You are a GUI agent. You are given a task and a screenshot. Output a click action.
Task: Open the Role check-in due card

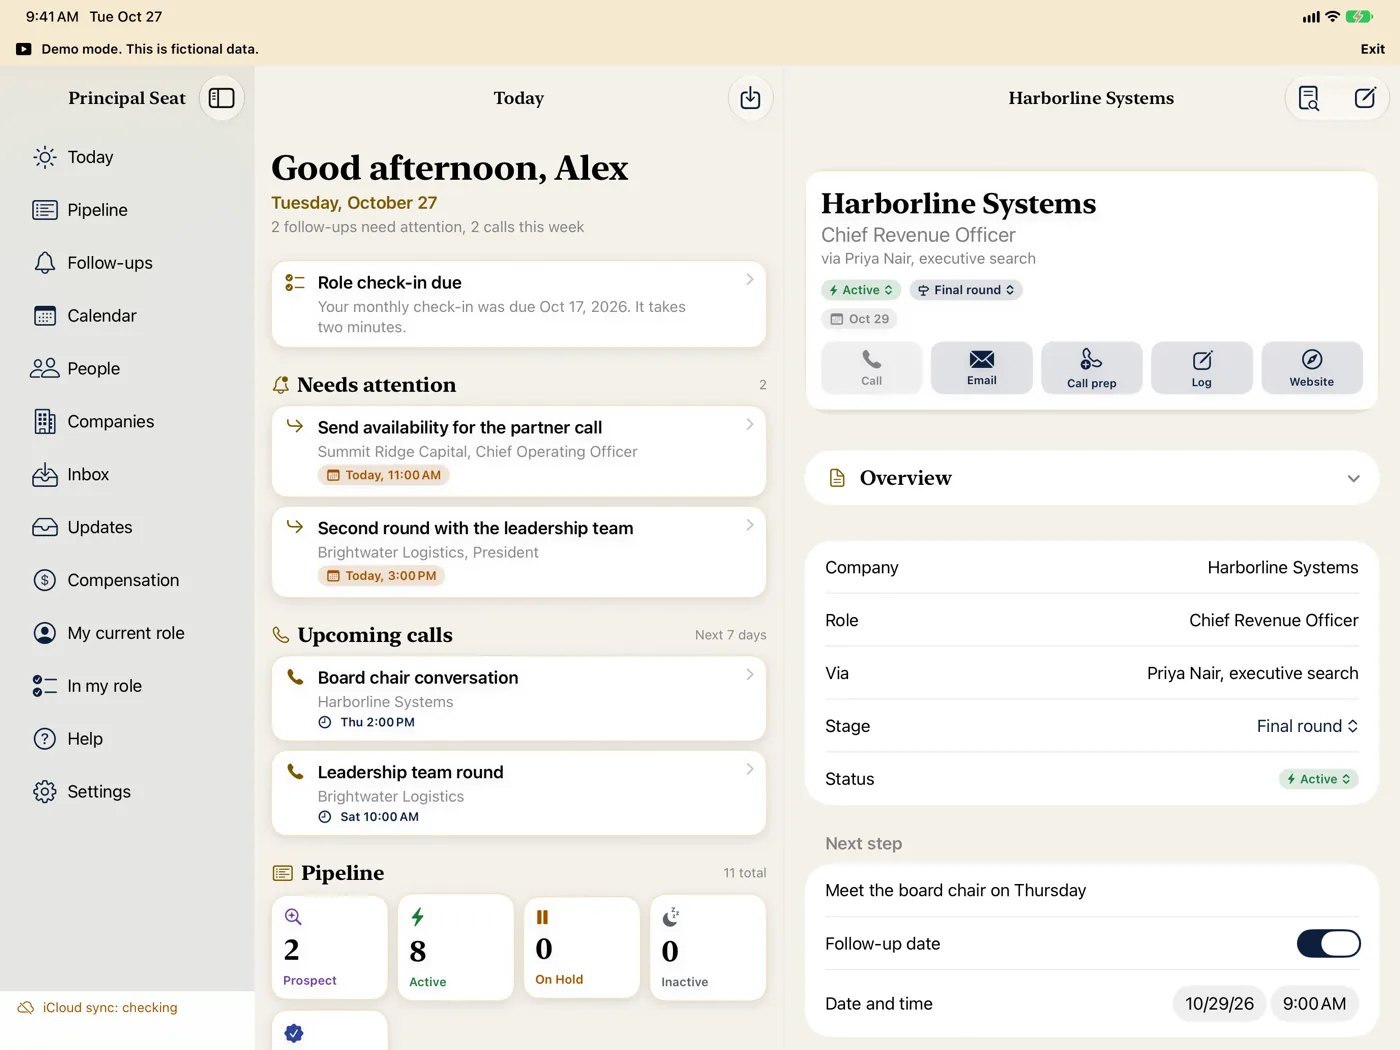click(519, 304)
